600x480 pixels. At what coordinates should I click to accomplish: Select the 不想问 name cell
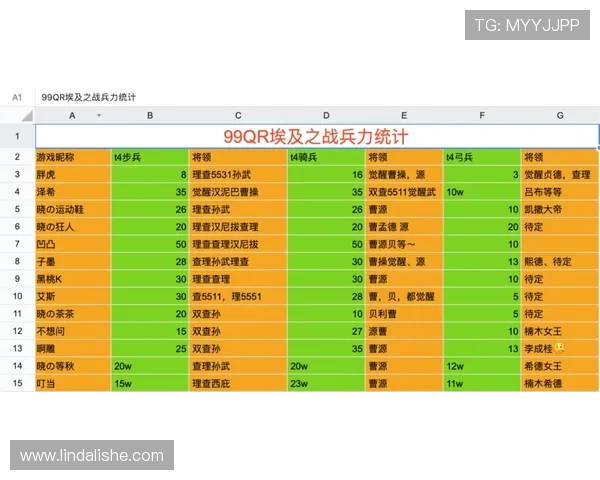[x=73, y=331]
